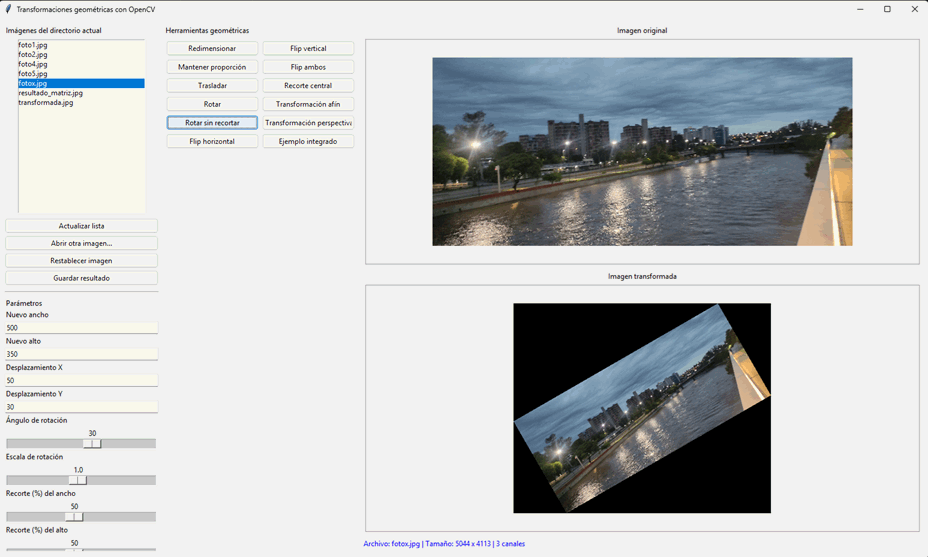
Task: Click the Nuevo alto input field
Action: [82, 354]
